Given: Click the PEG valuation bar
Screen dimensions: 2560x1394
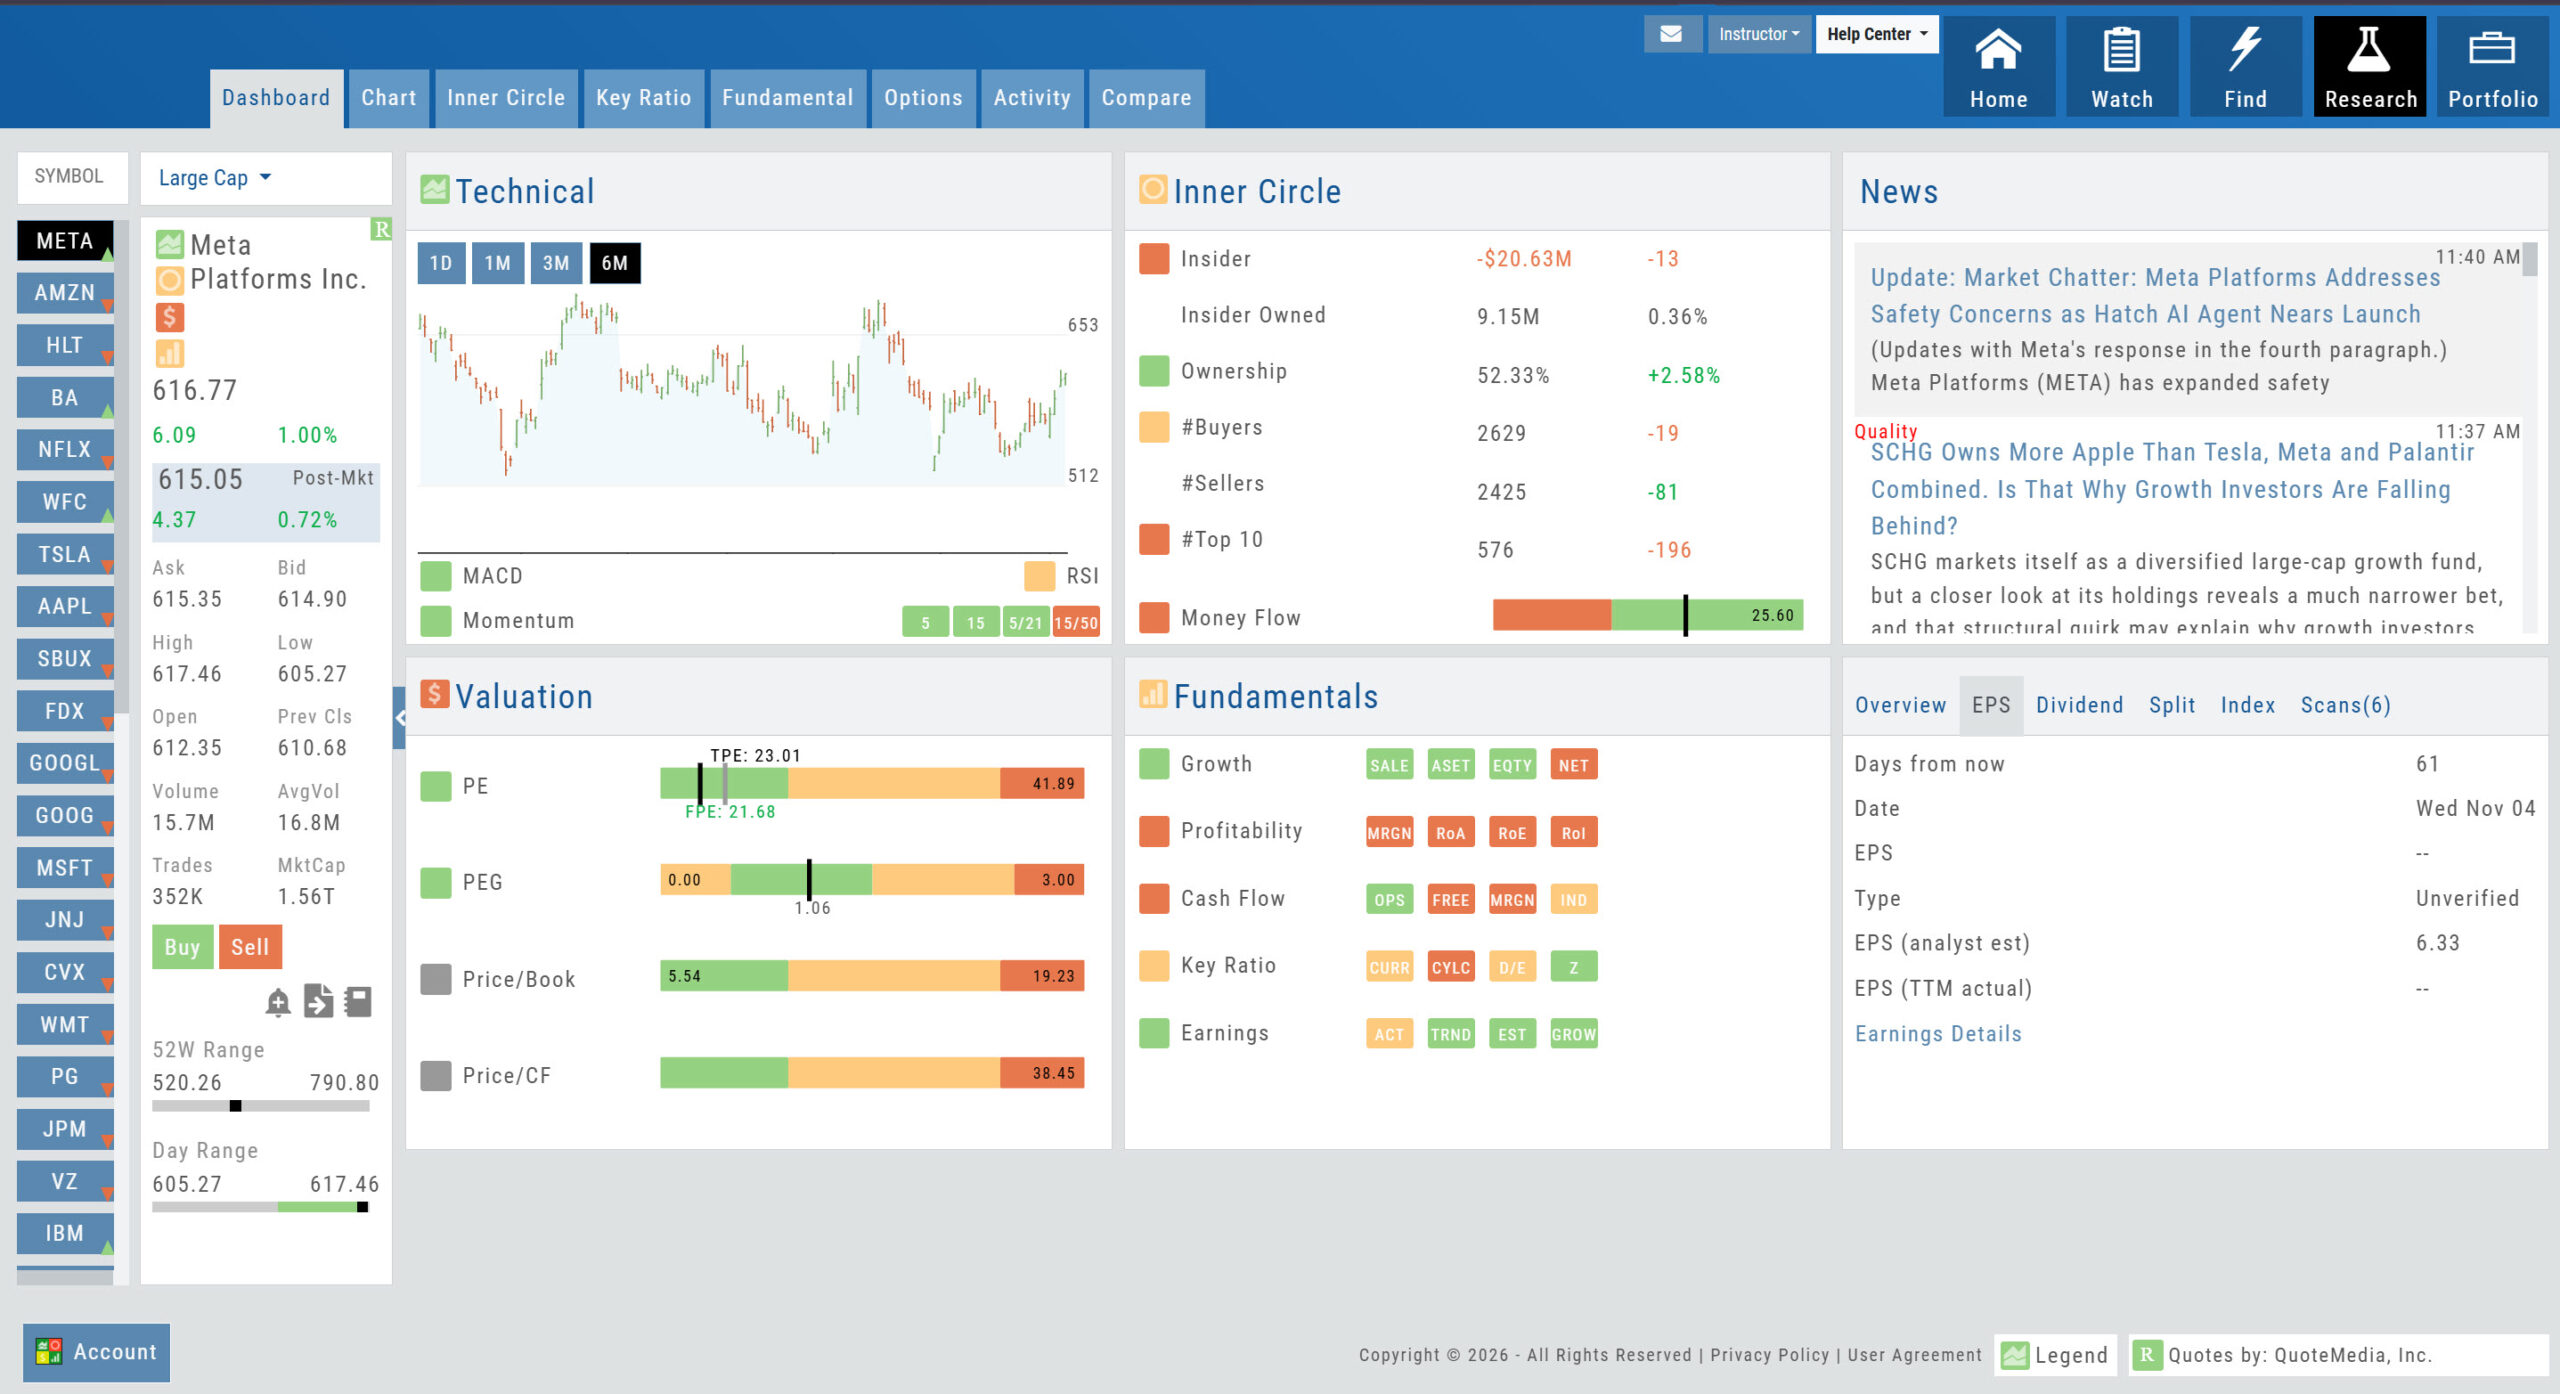Looking at the screenshot, I should point(872,880).
